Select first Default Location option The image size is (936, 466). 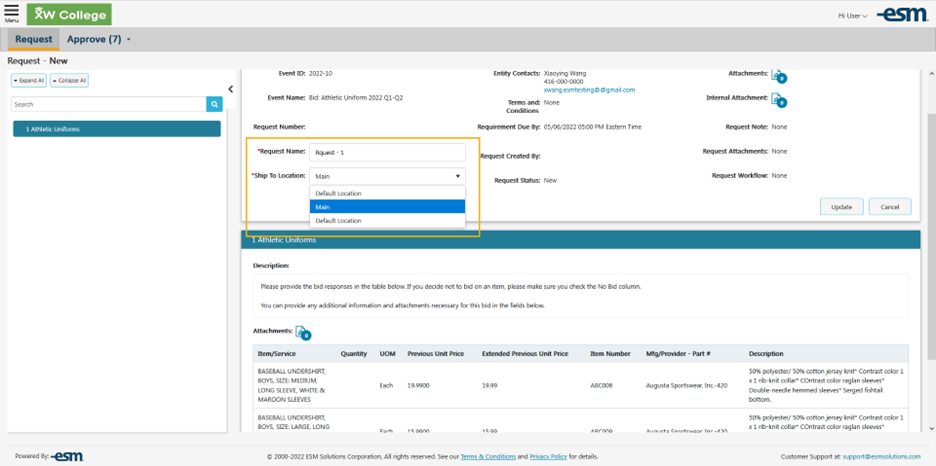point(387,193)
